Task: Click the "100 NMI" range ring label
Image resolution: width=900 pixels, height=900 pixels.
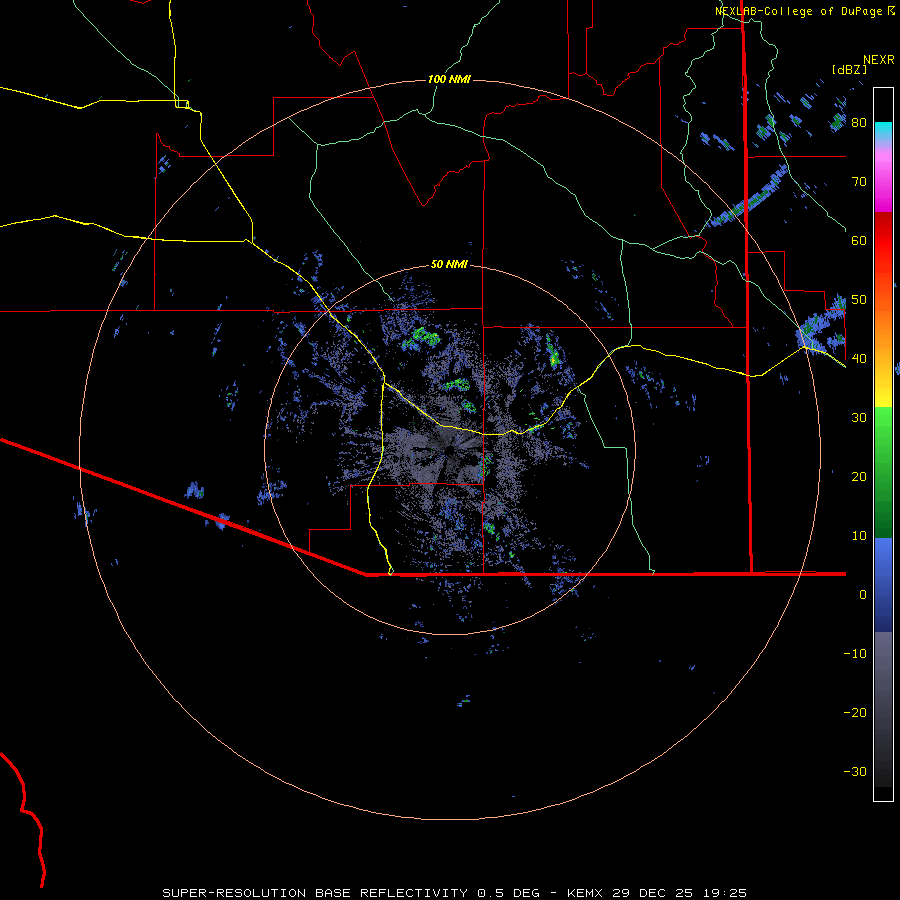Action: [x=449, y=79]
